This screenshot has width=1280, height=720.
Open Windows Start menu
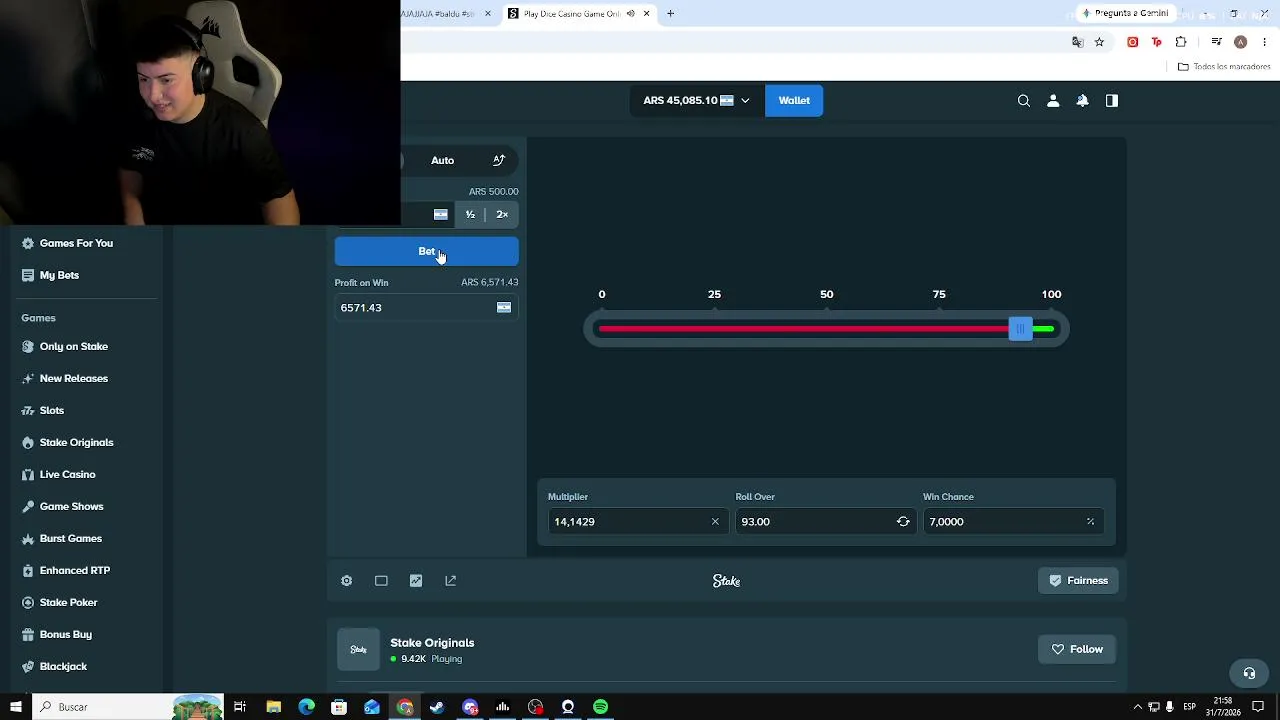(16, 707)
